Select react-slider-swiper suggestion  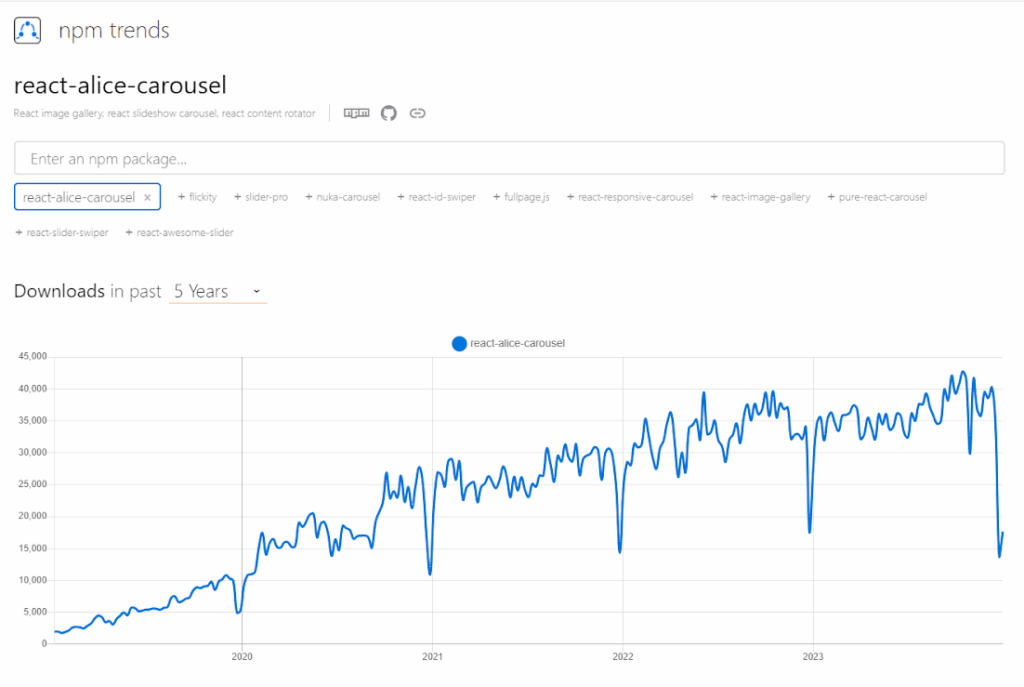[62, 232]
